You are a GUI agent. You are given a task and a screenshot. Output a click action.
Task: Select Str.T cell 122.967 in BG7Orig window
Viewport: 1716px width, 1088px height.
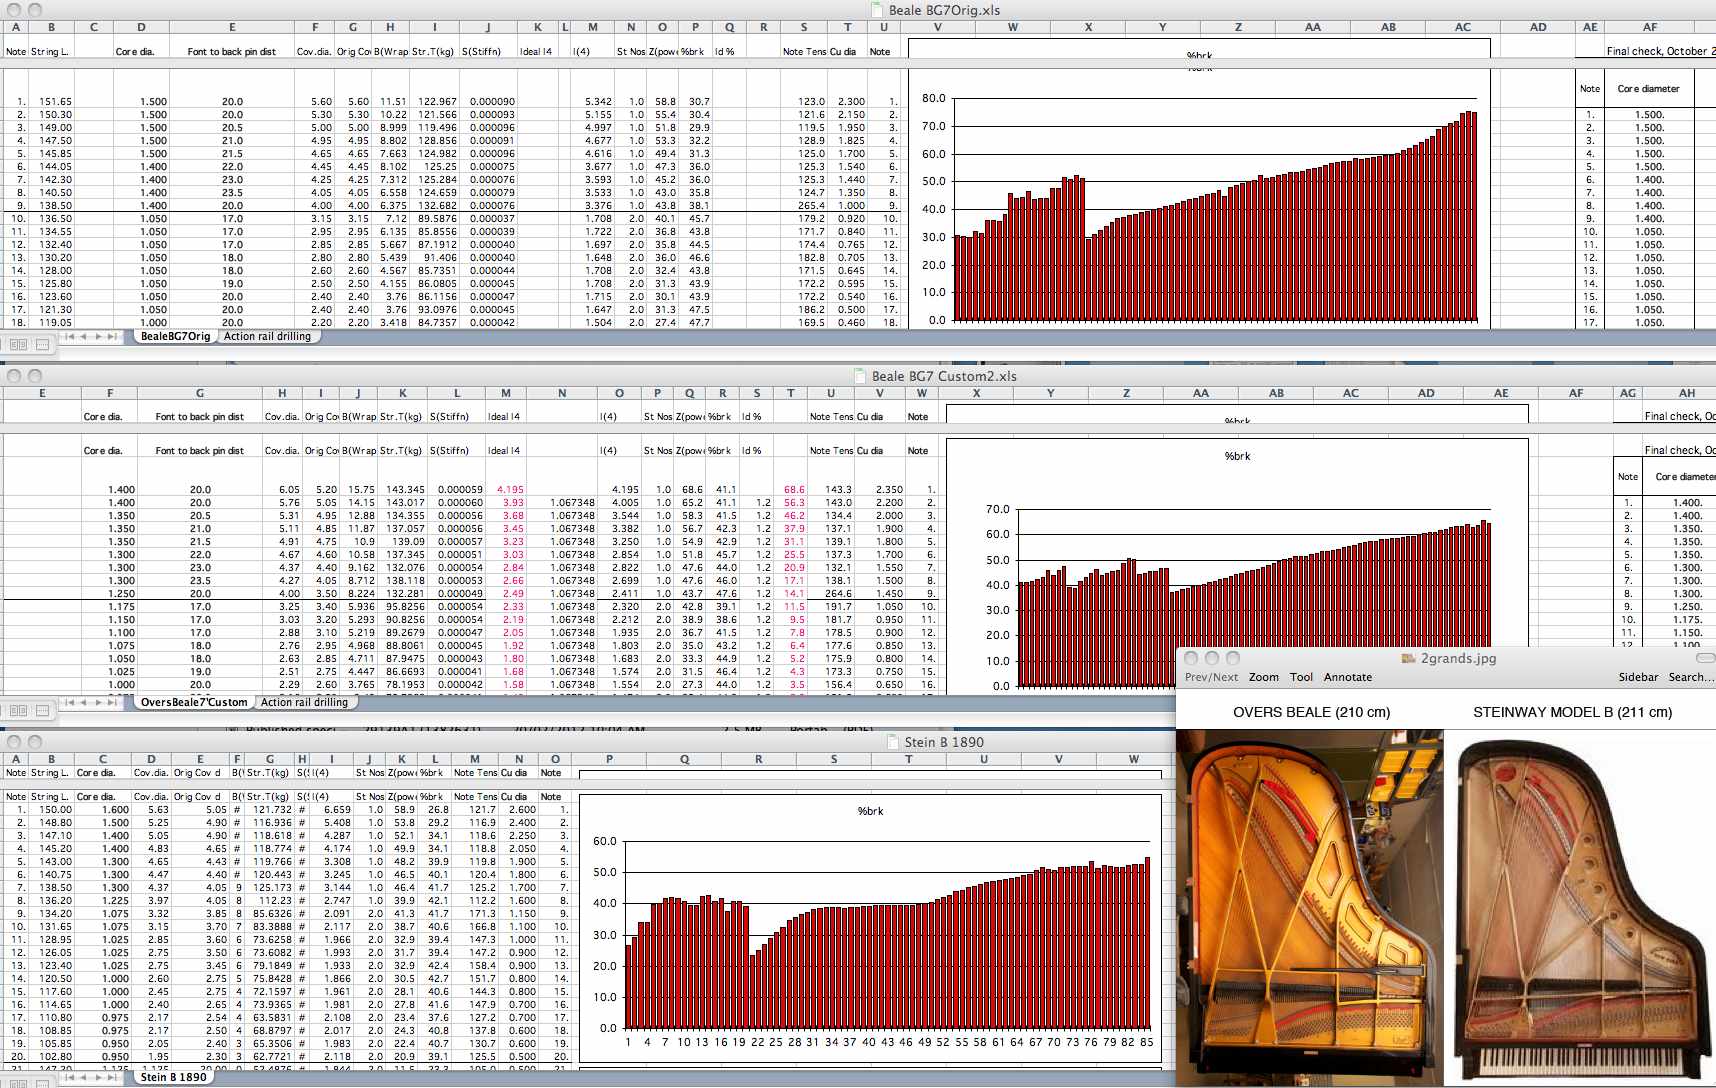[435, 101]
